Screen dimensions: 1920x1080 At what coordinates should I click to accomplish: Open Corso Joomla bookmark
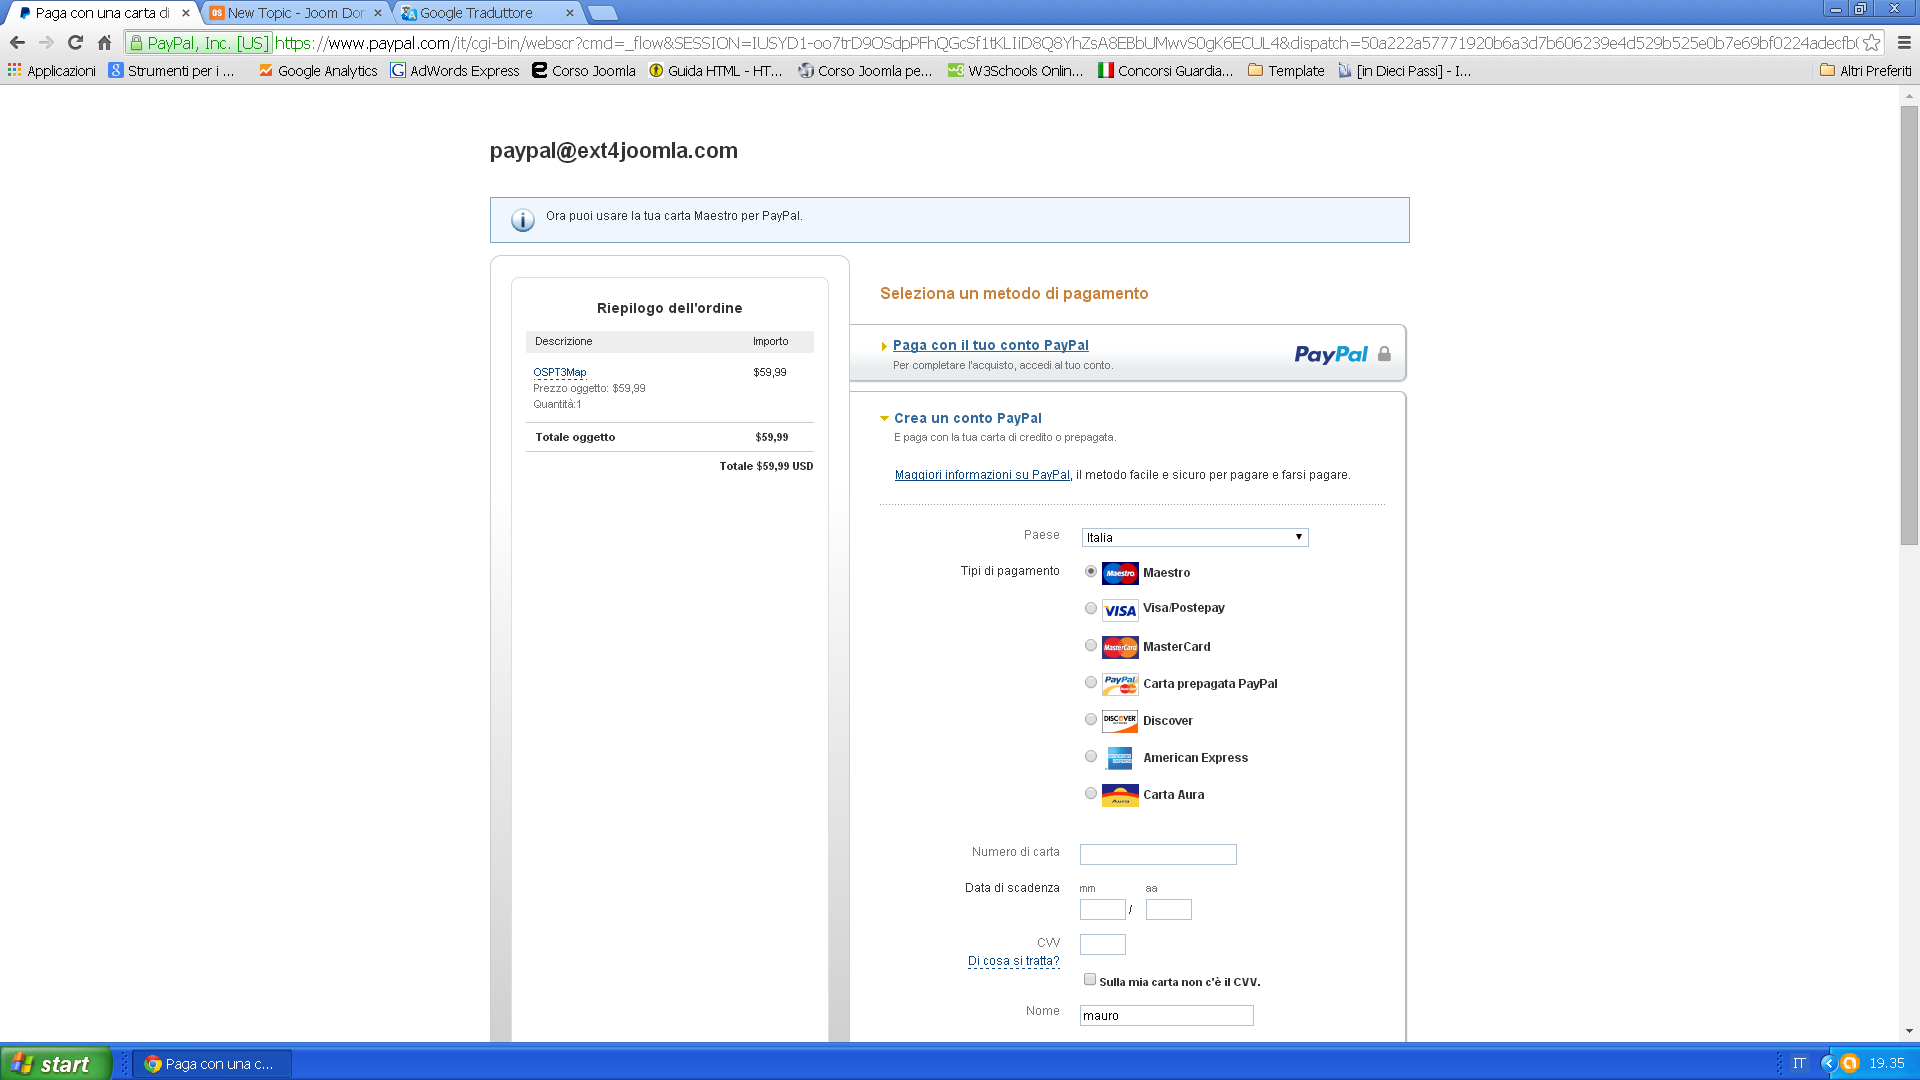tap(584, 71)
